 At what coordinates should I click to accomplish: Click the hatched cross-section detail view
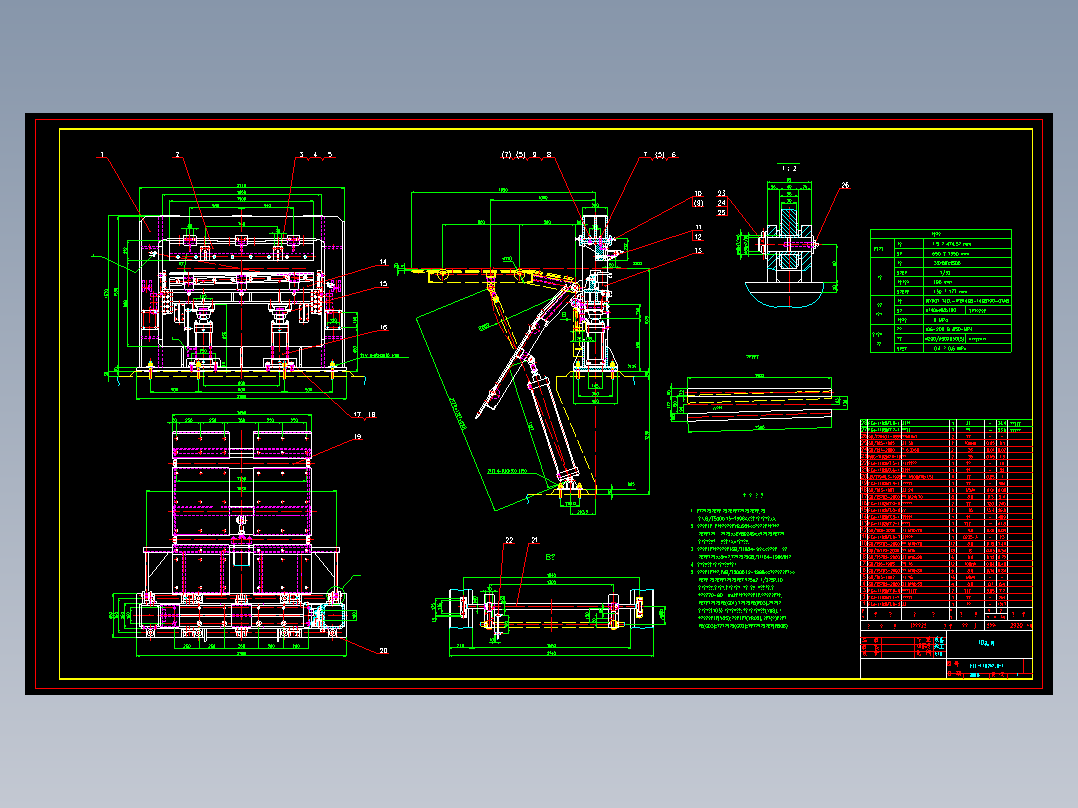pos(789,244)
